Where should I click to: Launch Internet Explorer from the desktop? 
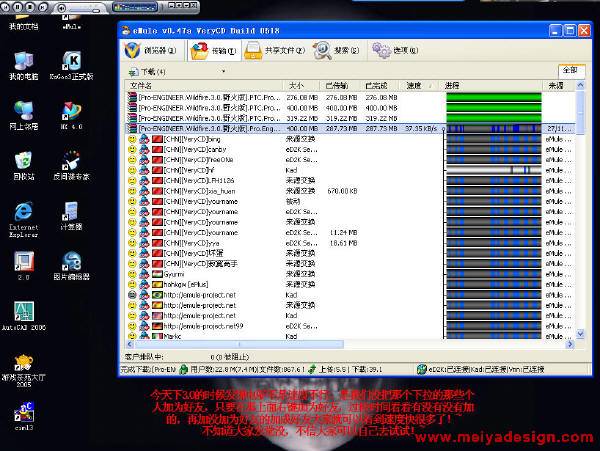(x=24, y=220)
